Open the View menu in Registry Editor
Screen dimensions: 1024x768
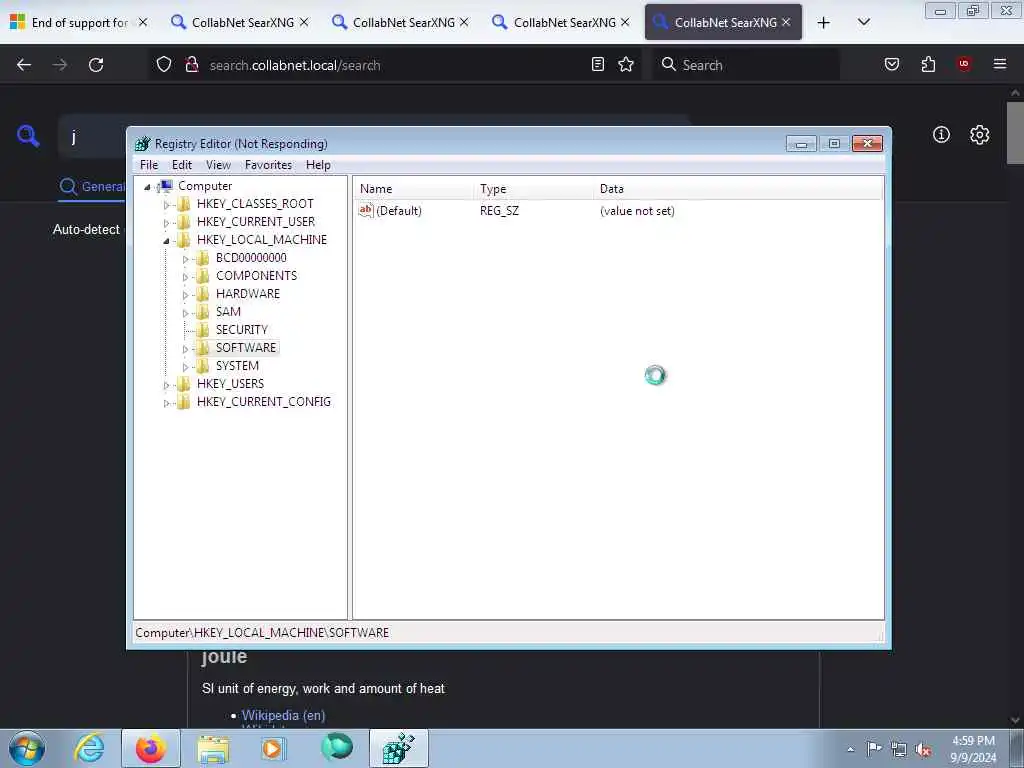[218, 165]
